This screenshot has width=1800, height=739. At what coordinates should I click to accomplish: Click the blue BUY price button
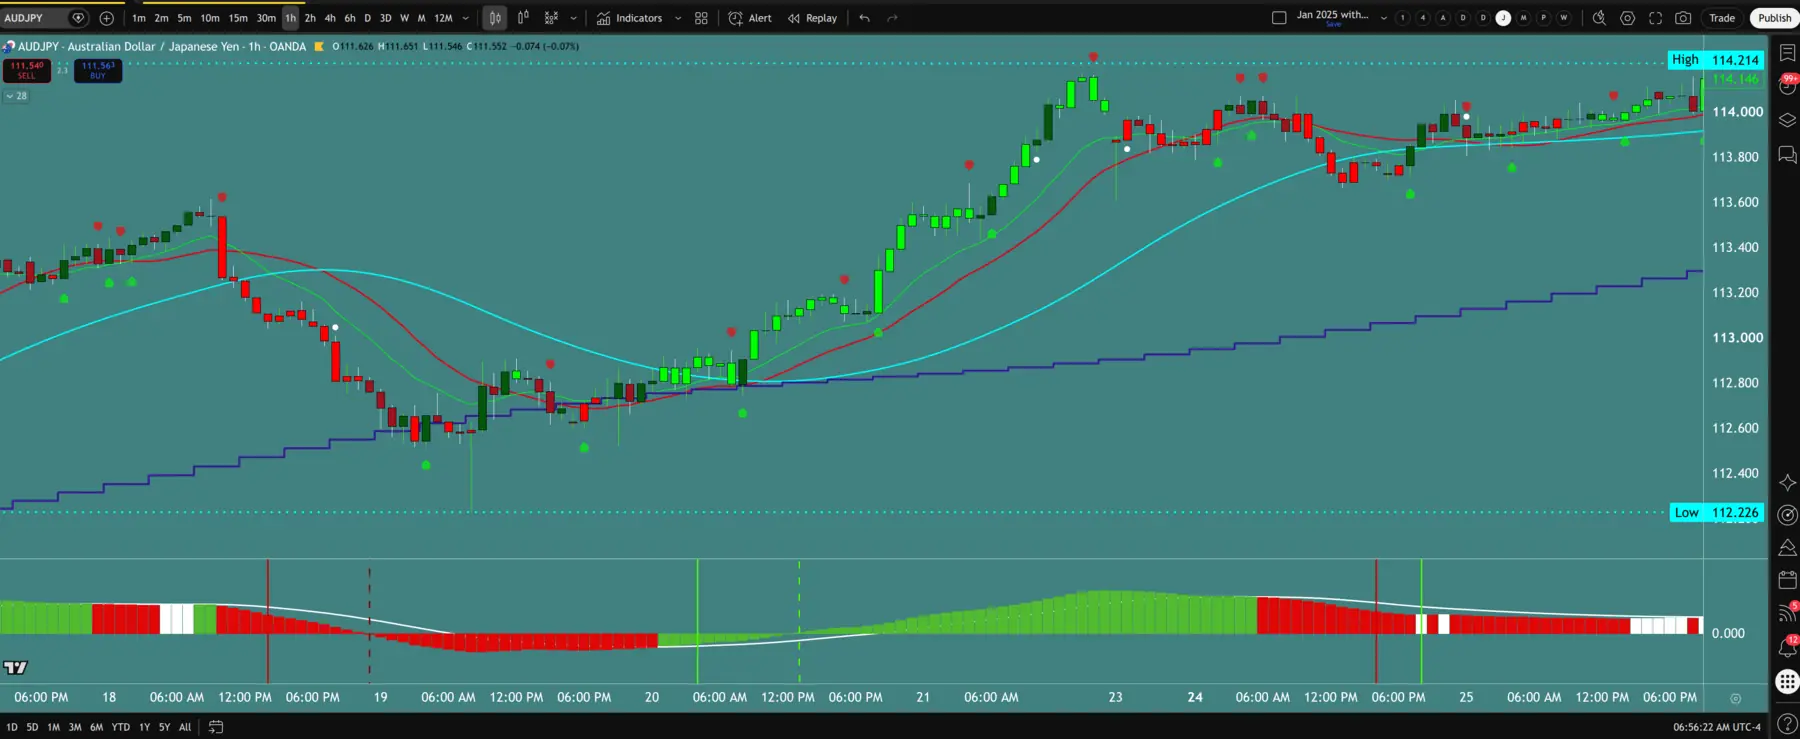[x=98, y=70]
